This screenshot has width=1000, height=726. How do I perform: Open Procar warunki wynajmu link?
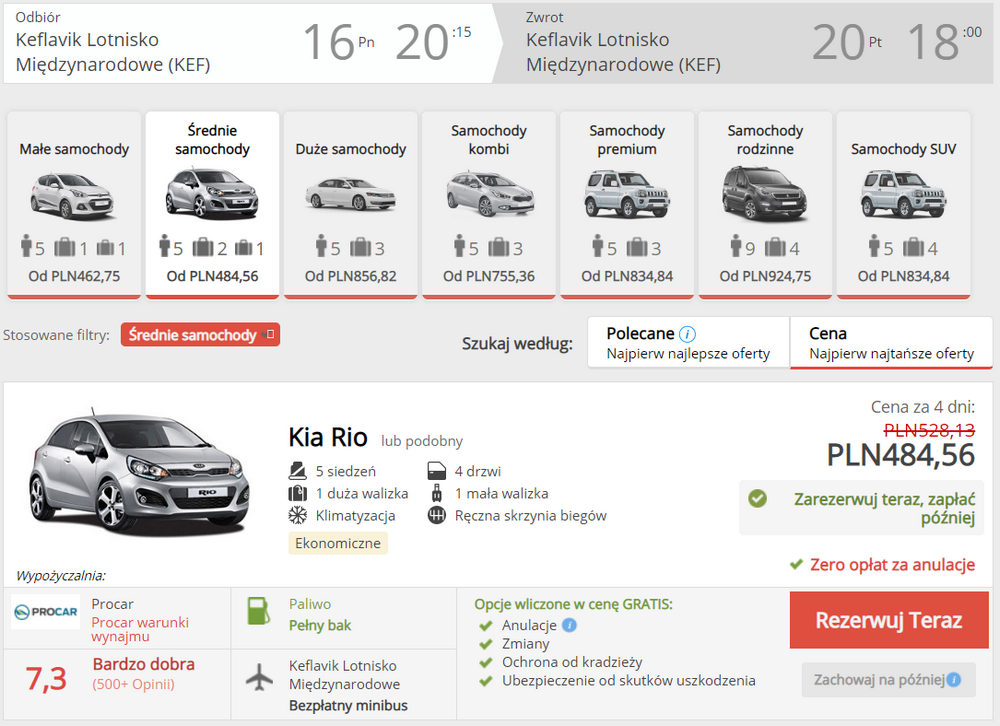[140, 629]
